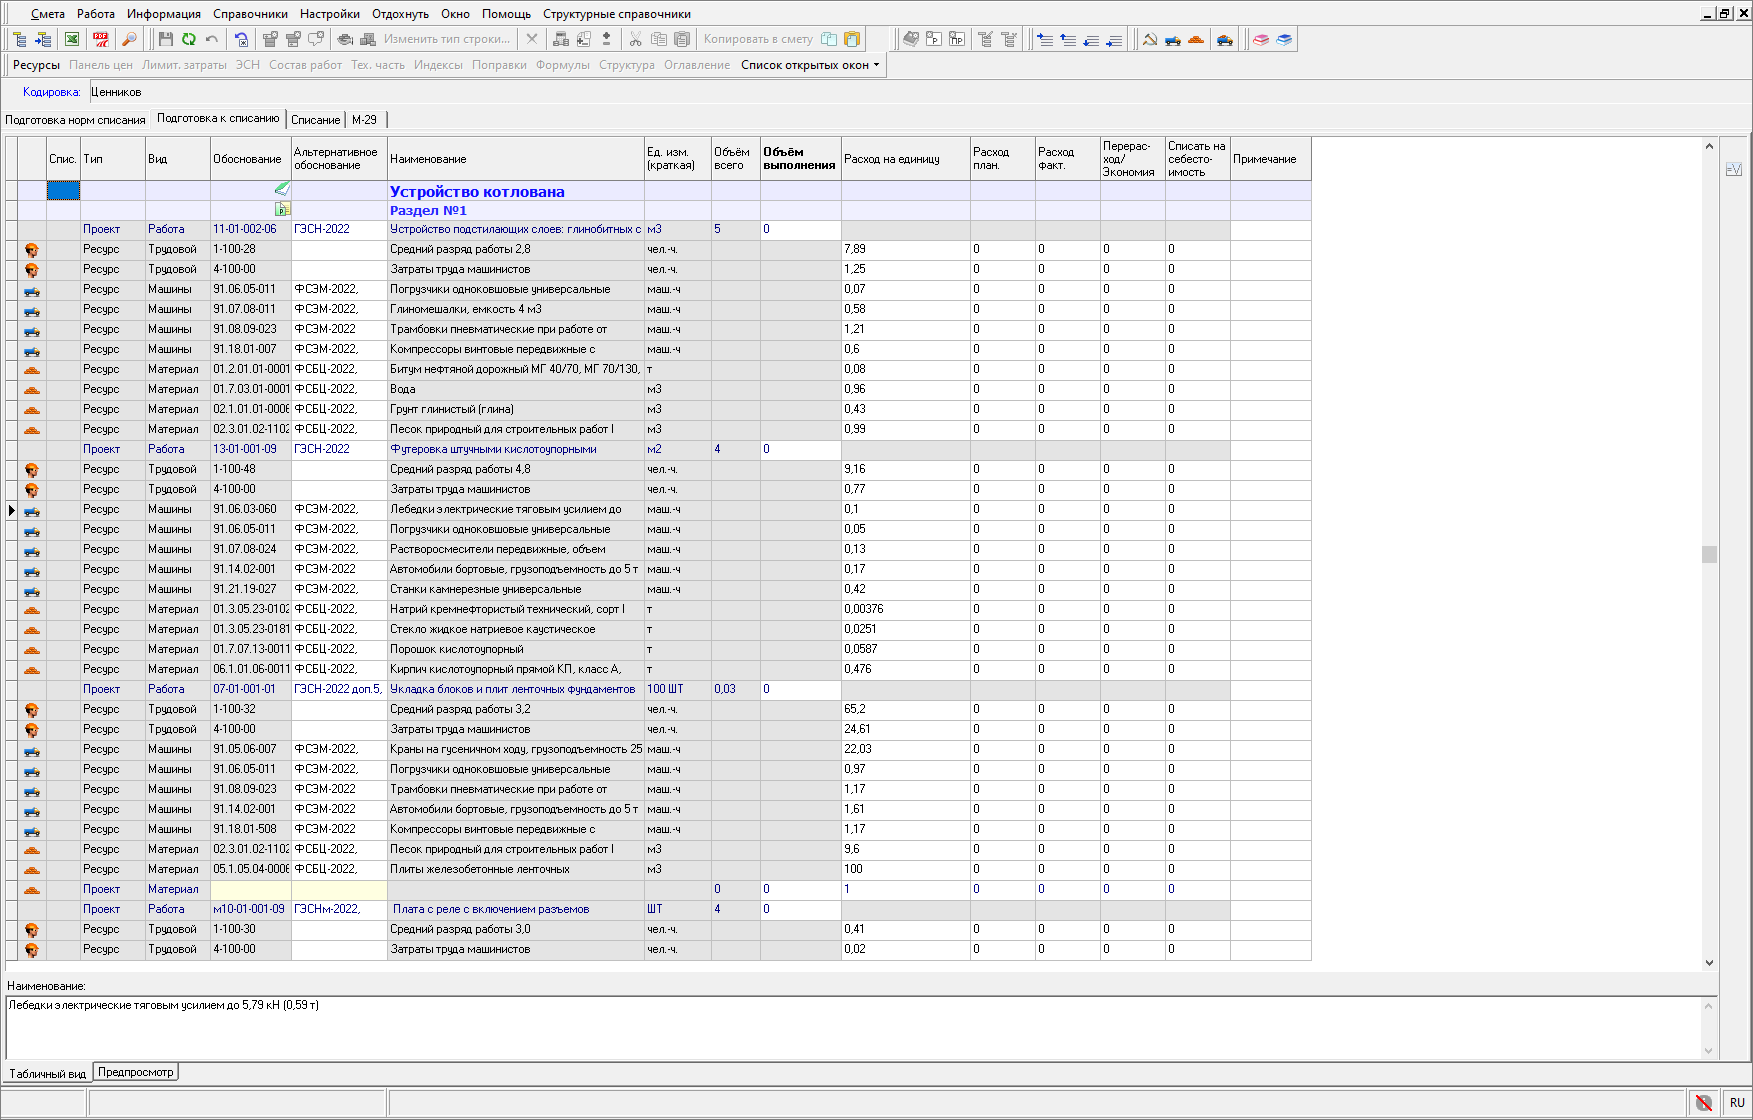Click the undo arrow icon
The width and height of the screenshot is (1753, 1120).
pos(212,39)
